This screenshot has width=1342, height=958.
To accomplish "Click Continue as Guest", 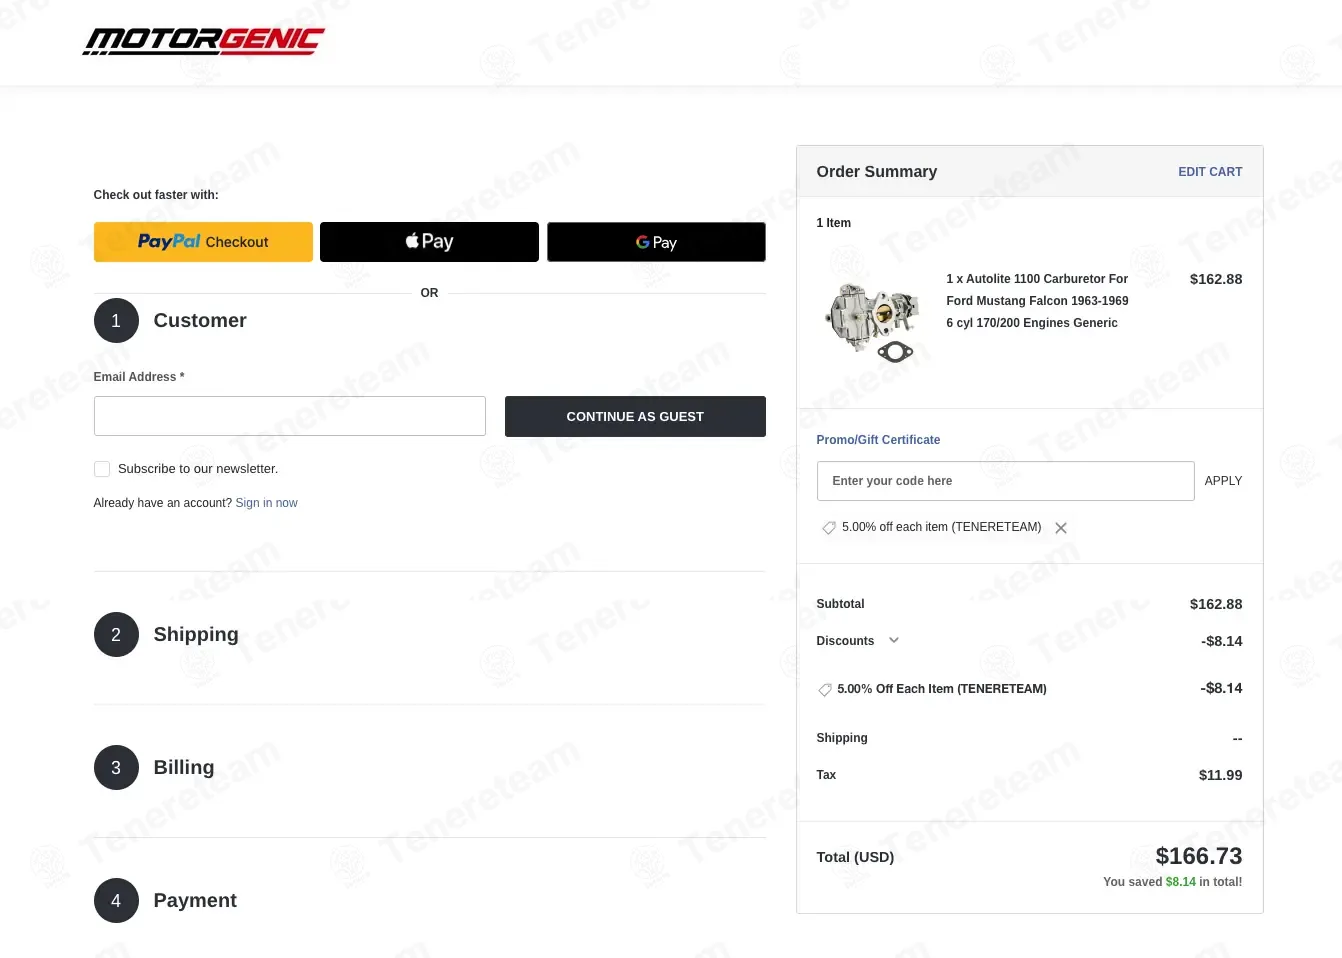I will point(635,417).
